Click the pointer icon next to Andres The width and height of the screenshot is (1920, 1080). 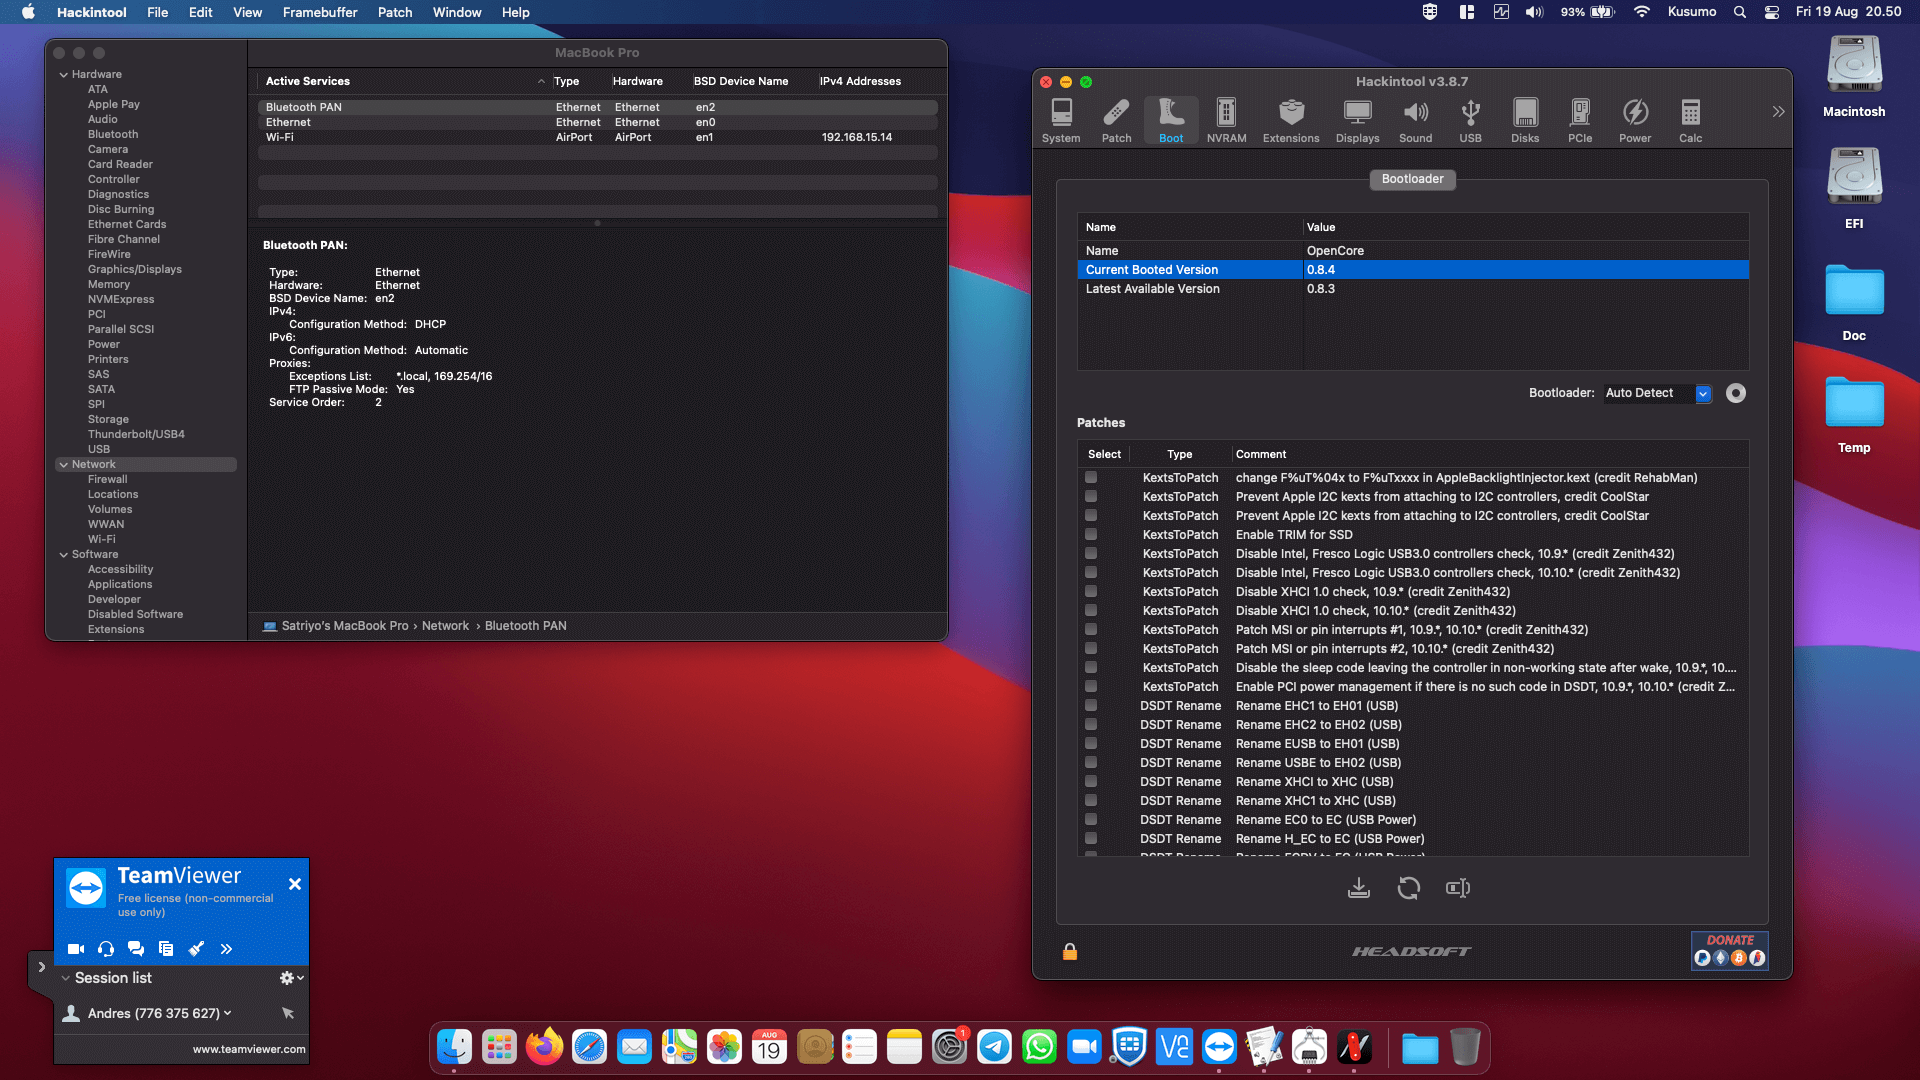(x=288, y=1013)
